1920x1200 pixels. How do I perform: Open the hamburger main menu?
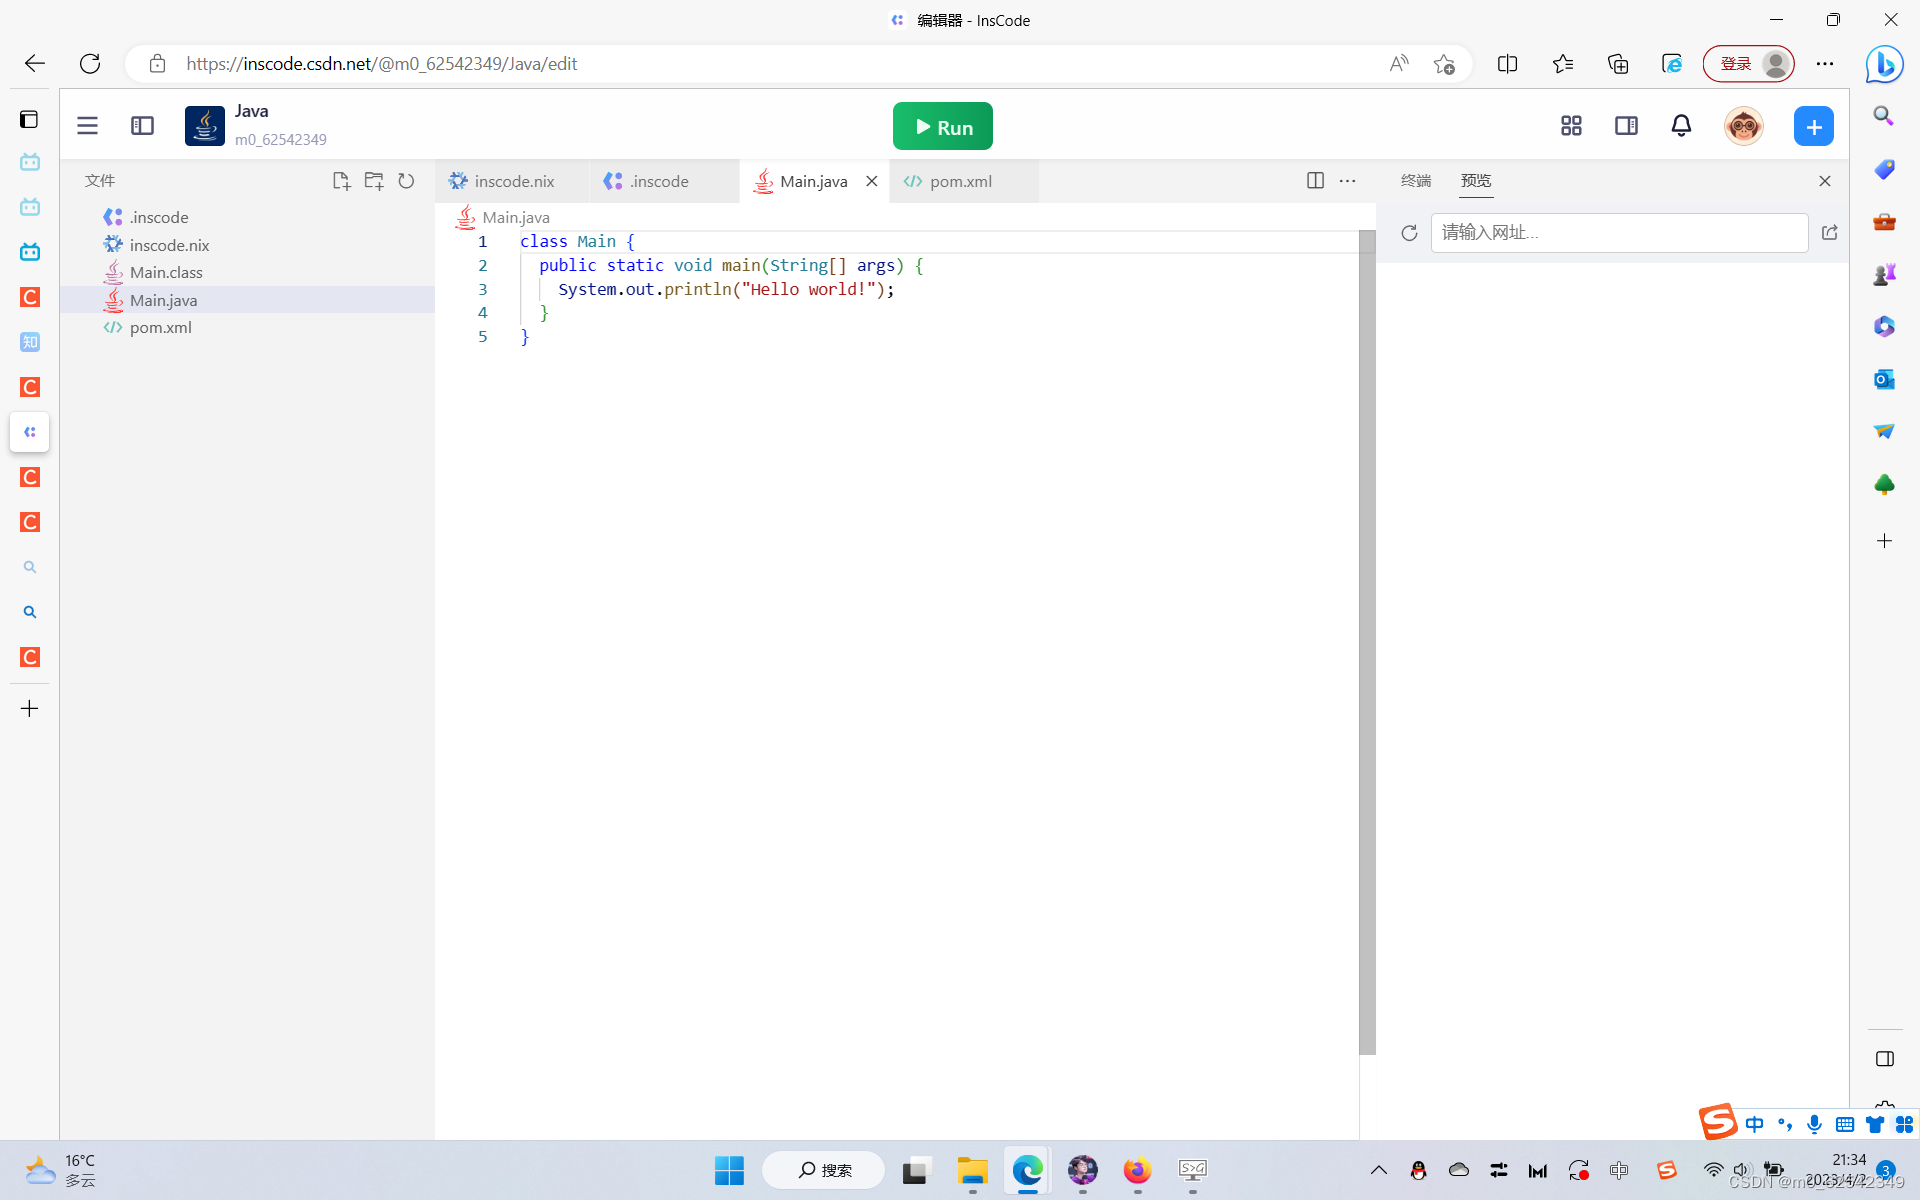point(88,126)
